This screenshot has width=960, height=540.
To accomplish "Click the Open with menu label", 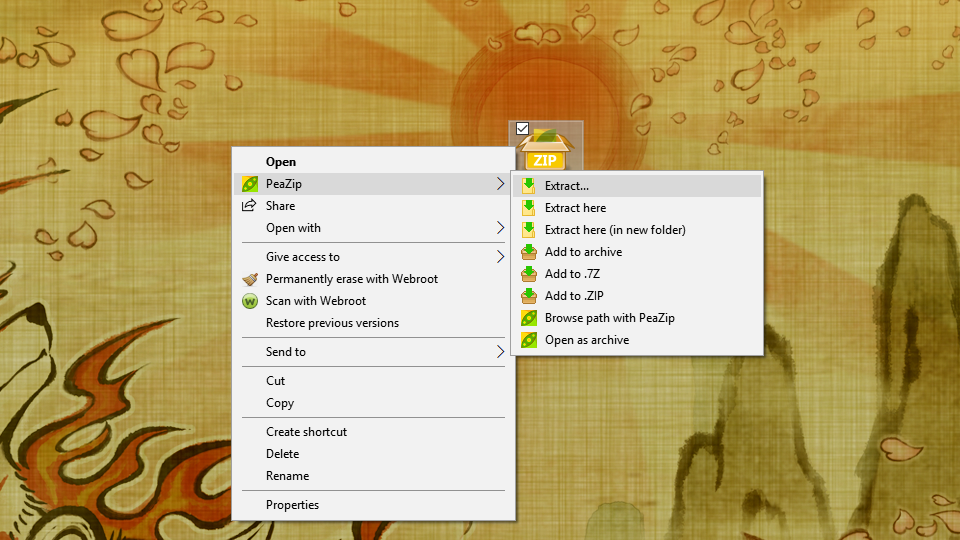I will [x=293, y=228].
